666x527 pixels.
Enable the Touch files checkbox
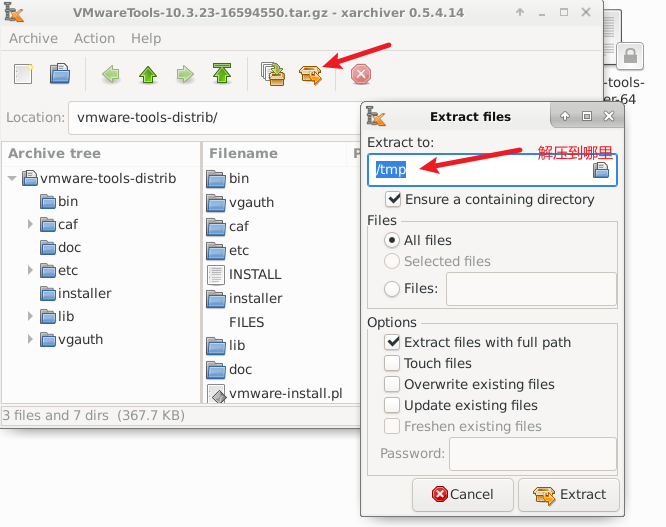click(393, 363)
